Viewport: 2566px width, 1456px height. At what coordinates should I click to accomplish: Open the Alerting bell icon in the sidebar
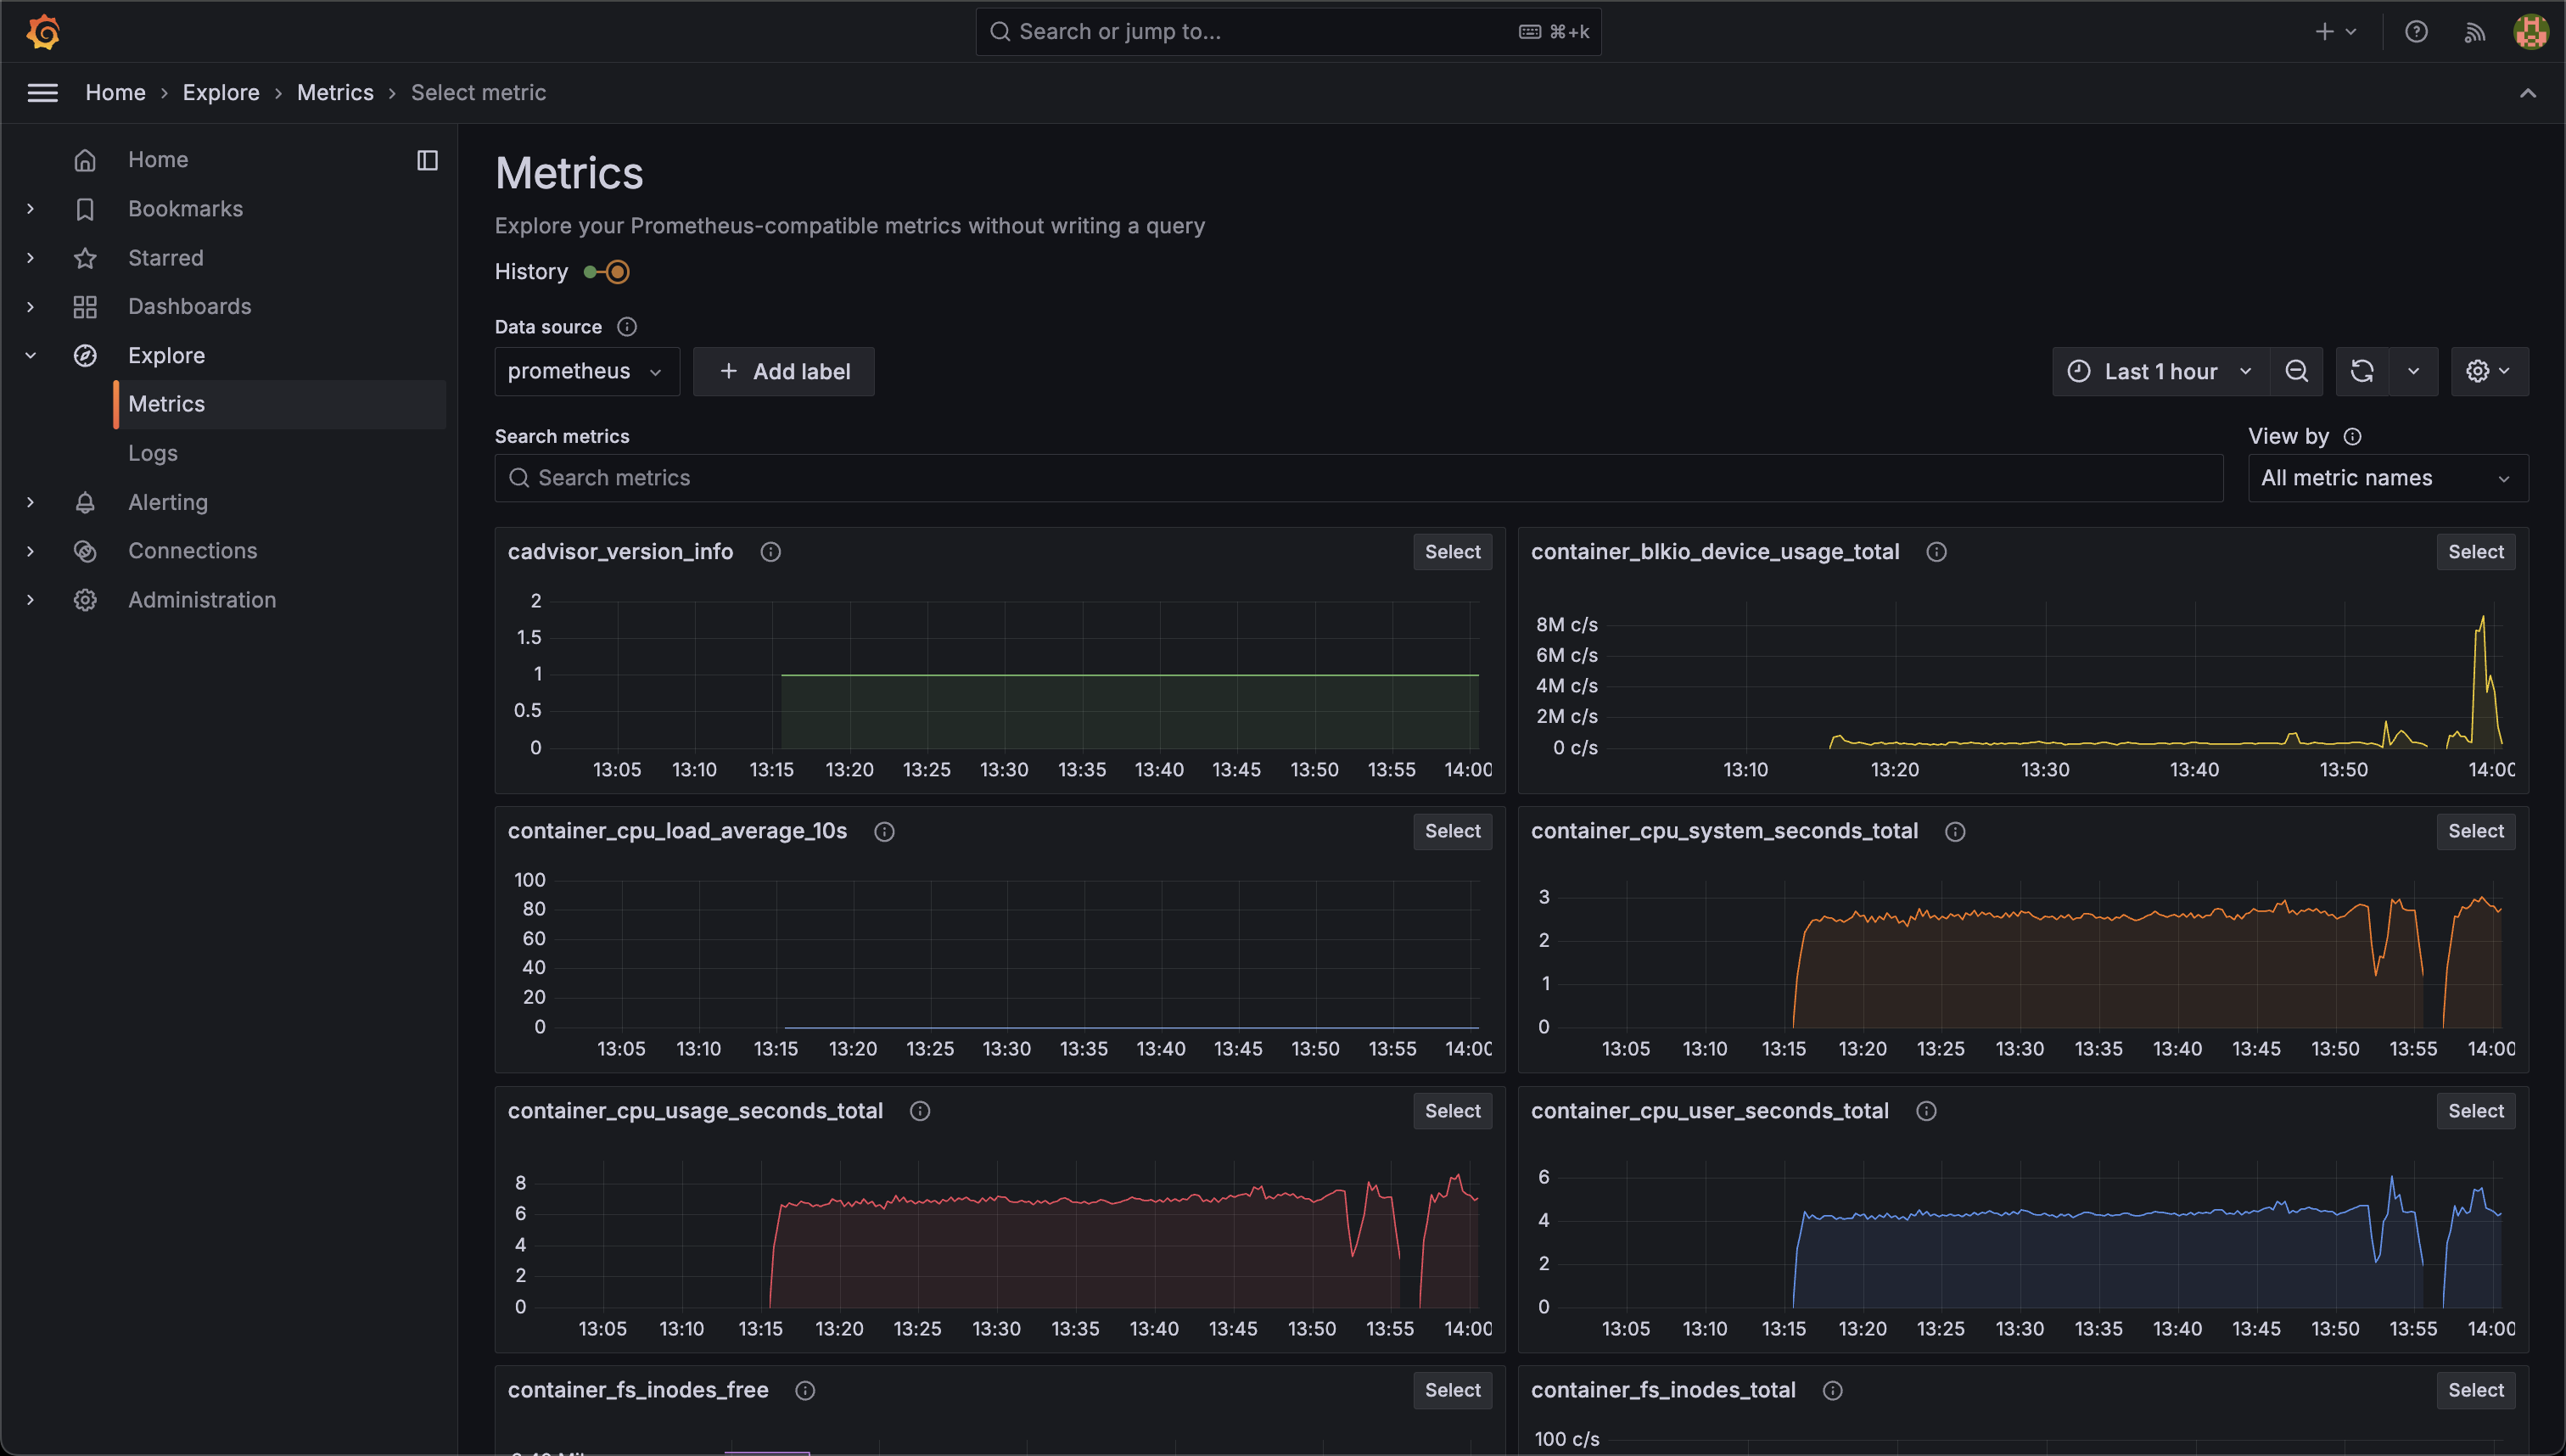pos(86,502)
